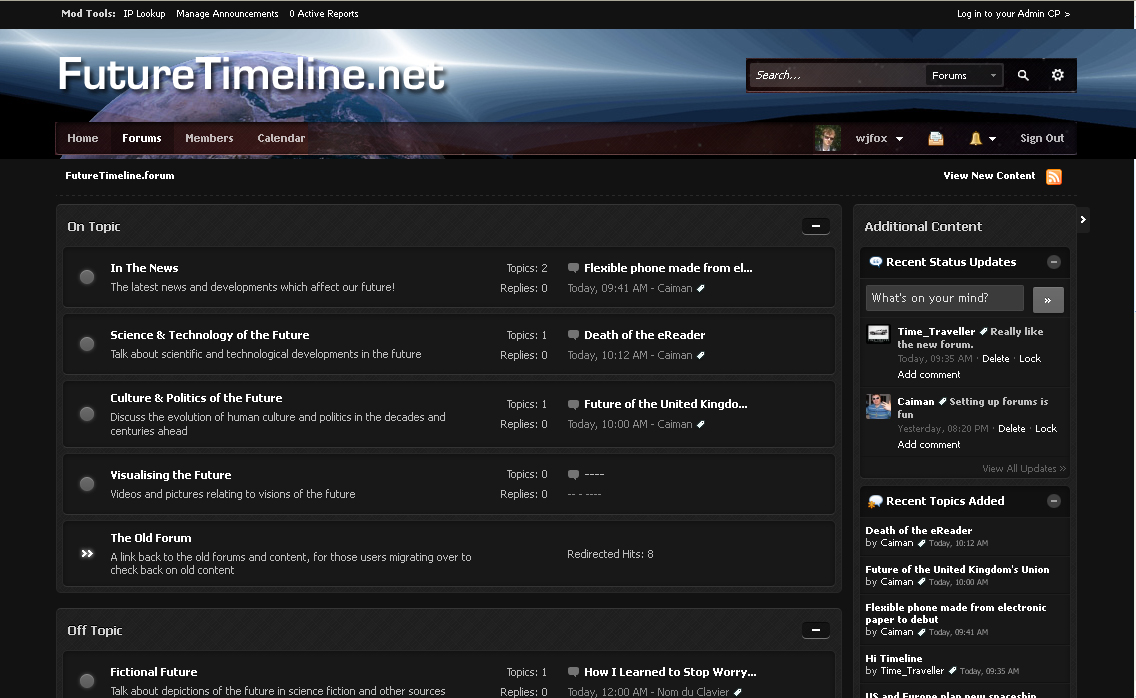Screen dimensions: 1136x698
Task: Open Hi Timeline topic in recent topics
Action: [893, 659]
